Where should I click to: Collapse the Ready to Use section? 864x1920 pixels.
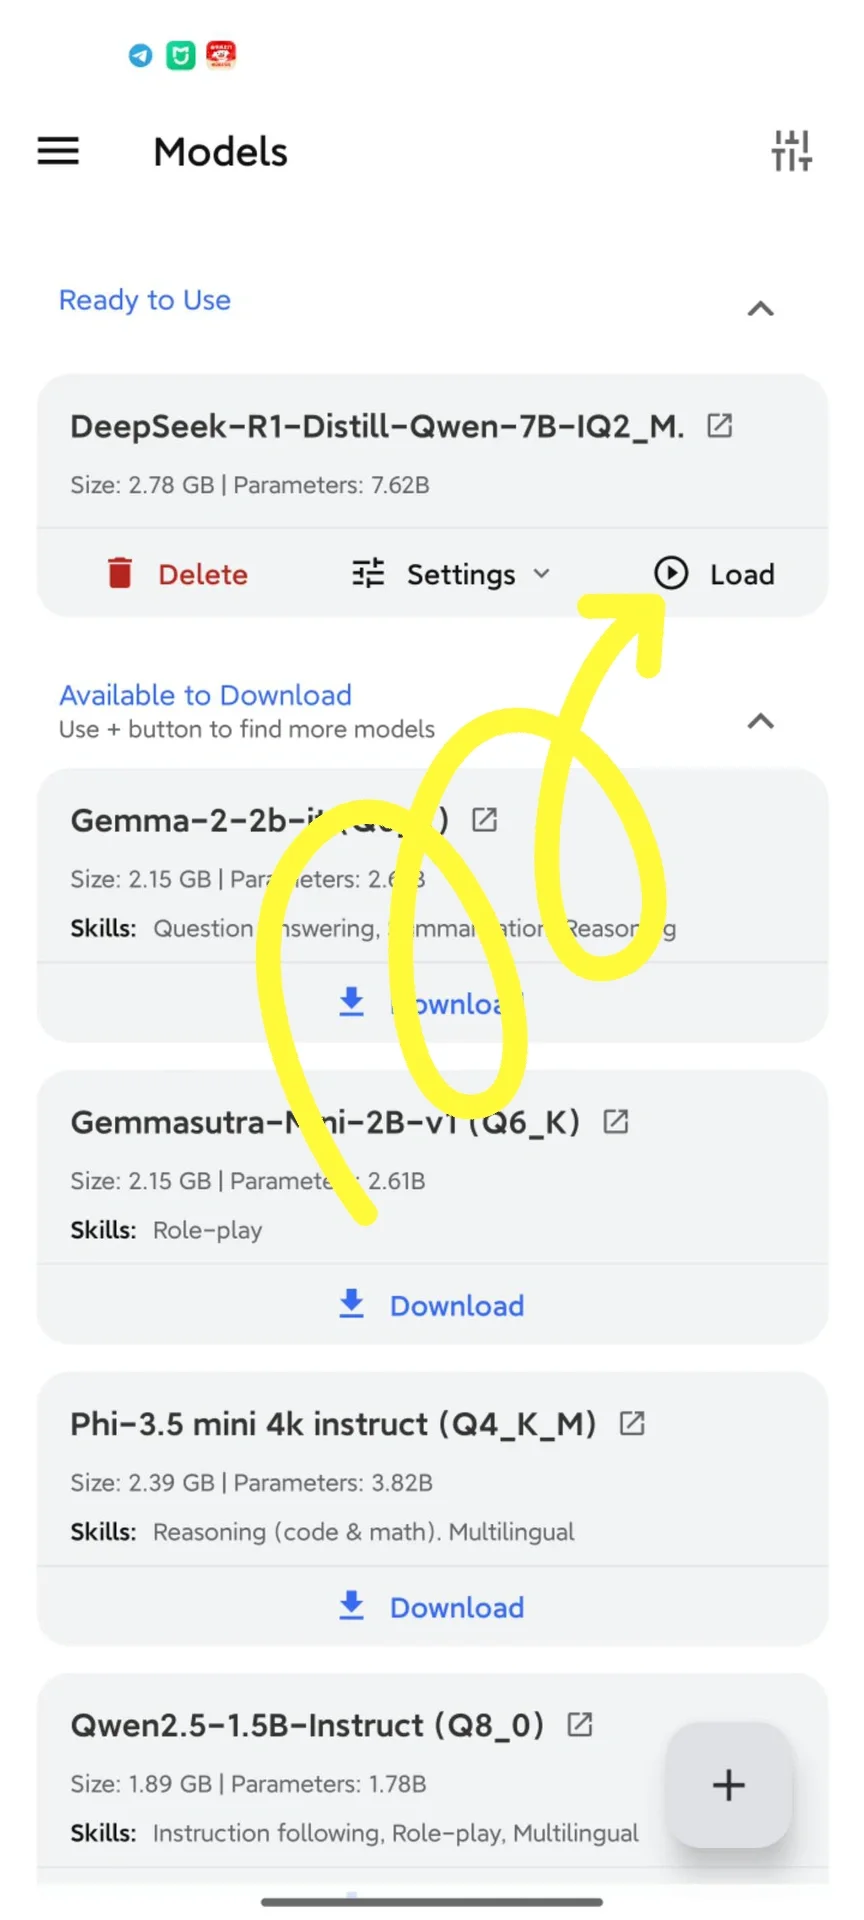(x=761, y=309)
